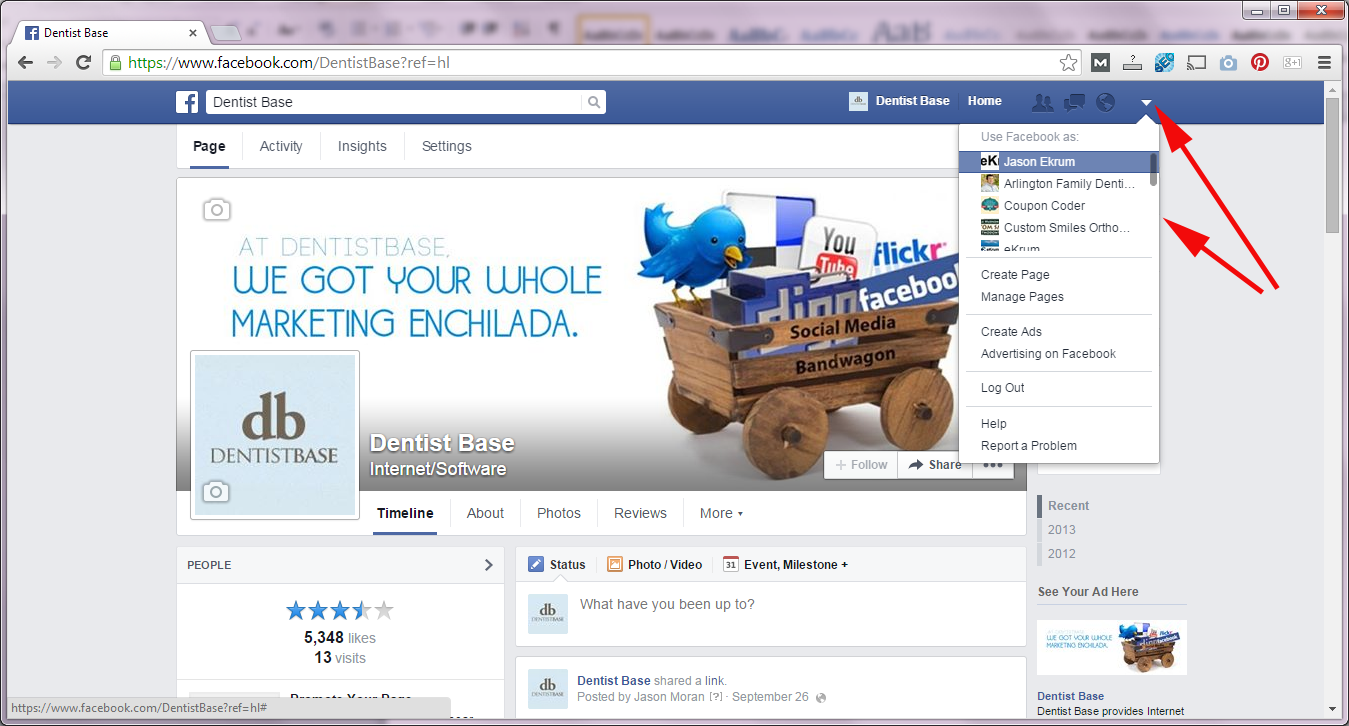Select the Timeline tab
This screenshot has height=726, width=1349.
tap(405, 513)
